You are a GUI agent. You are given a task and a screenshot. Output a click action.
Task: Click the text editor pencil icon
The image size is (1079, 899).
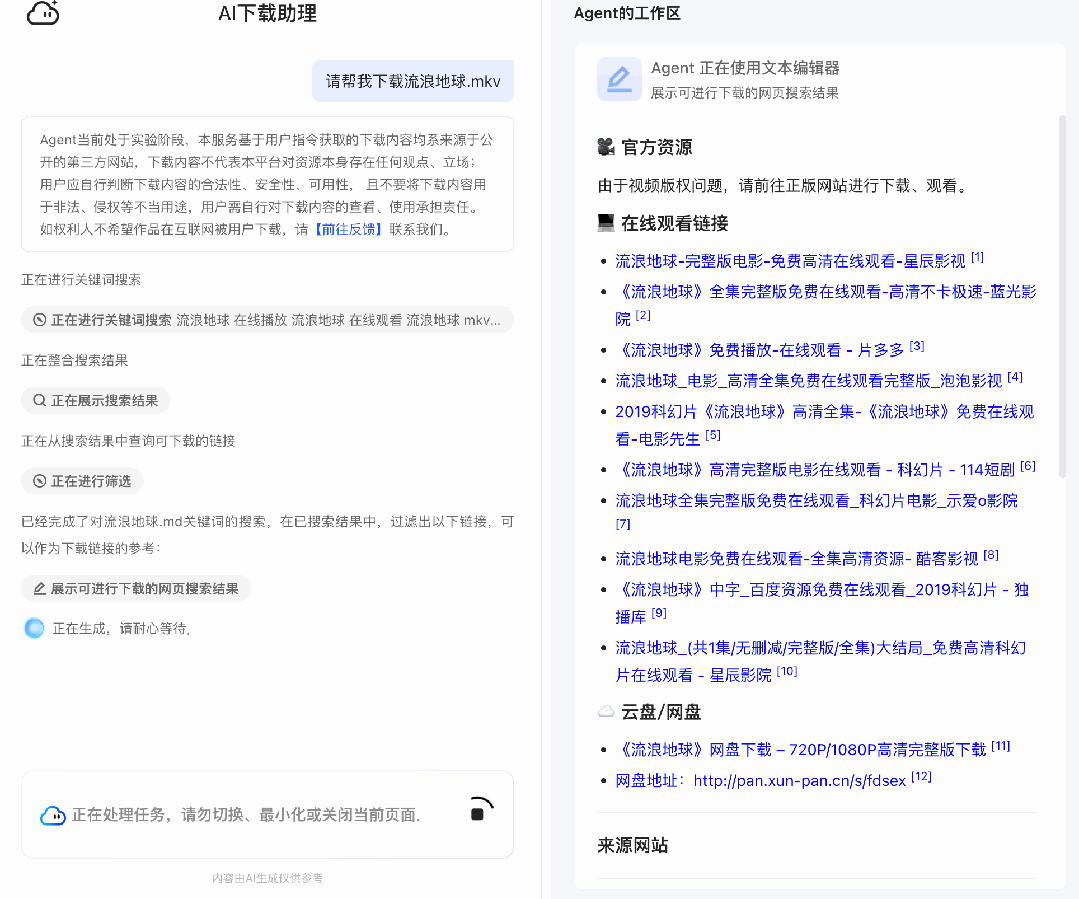(619, 79)
